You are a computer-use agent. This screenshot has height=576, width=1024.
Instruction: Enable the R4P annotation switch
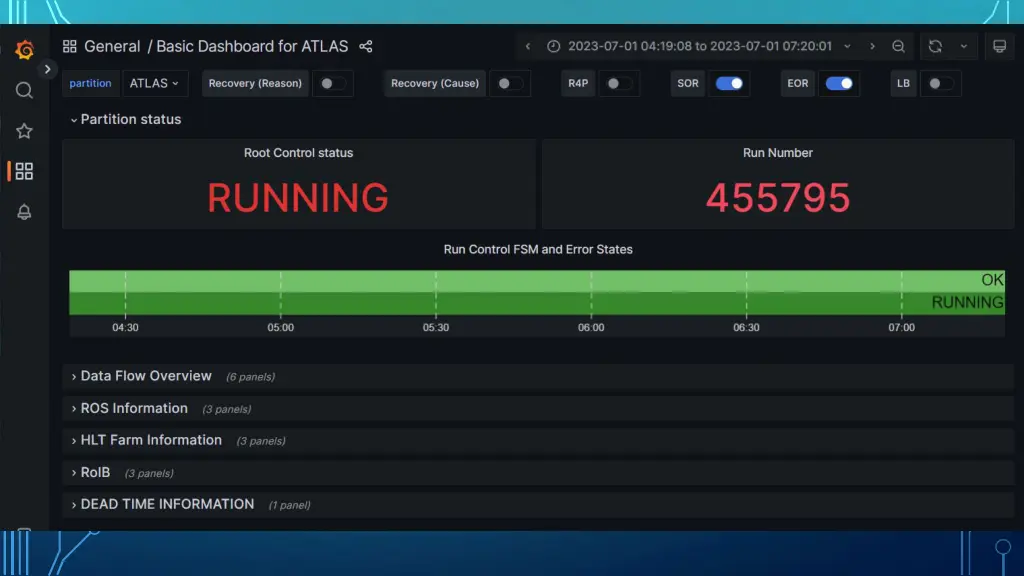click(x=619, y=84)
